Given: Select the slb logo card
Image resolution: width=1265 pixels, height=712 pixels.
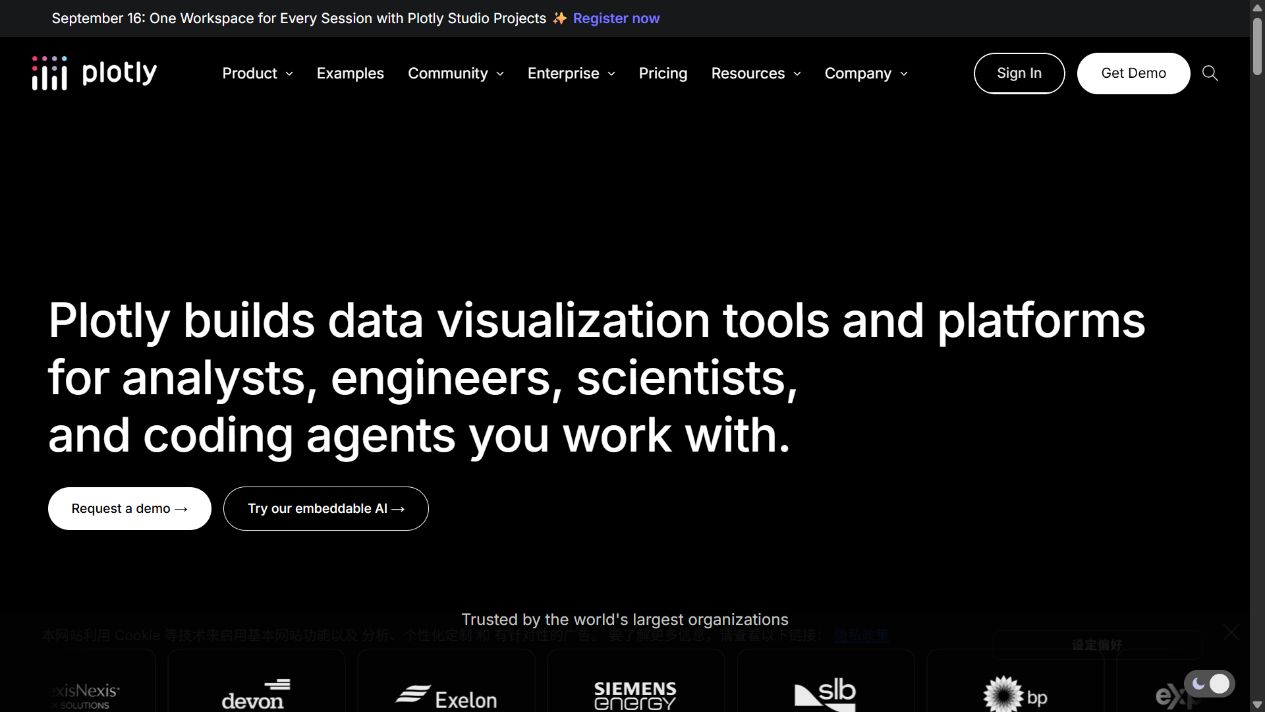Looking at the screenshot, I should 826,681.
